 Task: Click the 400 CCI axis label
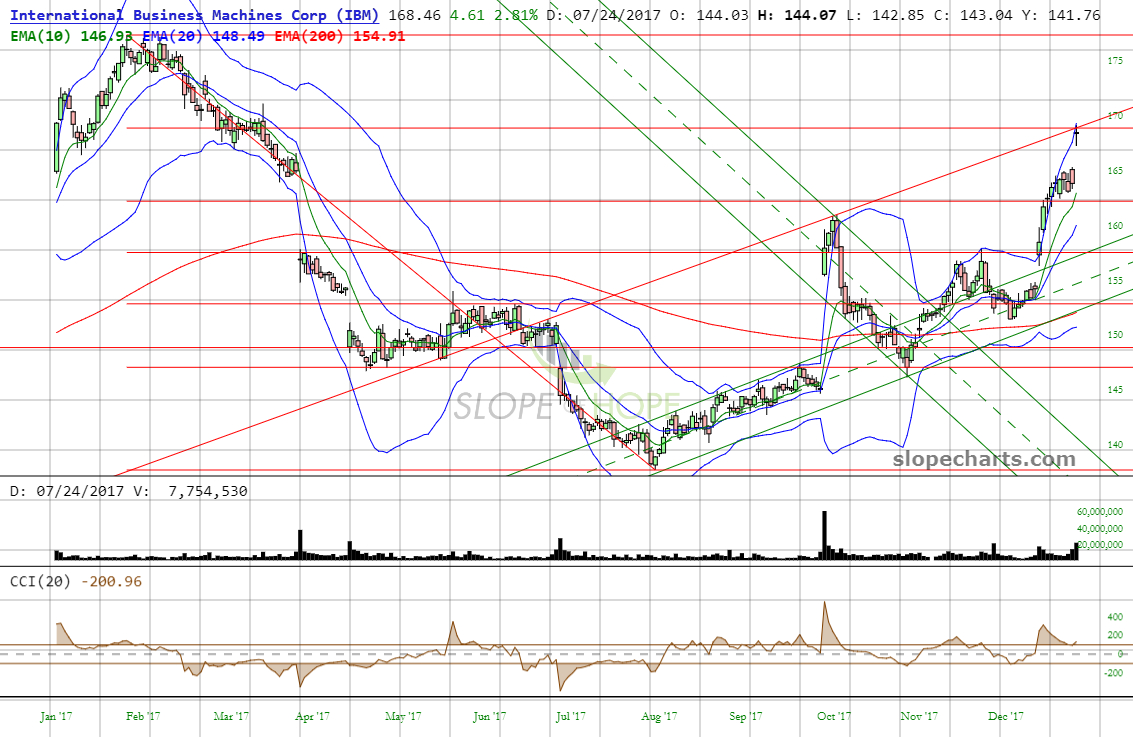[1115, 616]
